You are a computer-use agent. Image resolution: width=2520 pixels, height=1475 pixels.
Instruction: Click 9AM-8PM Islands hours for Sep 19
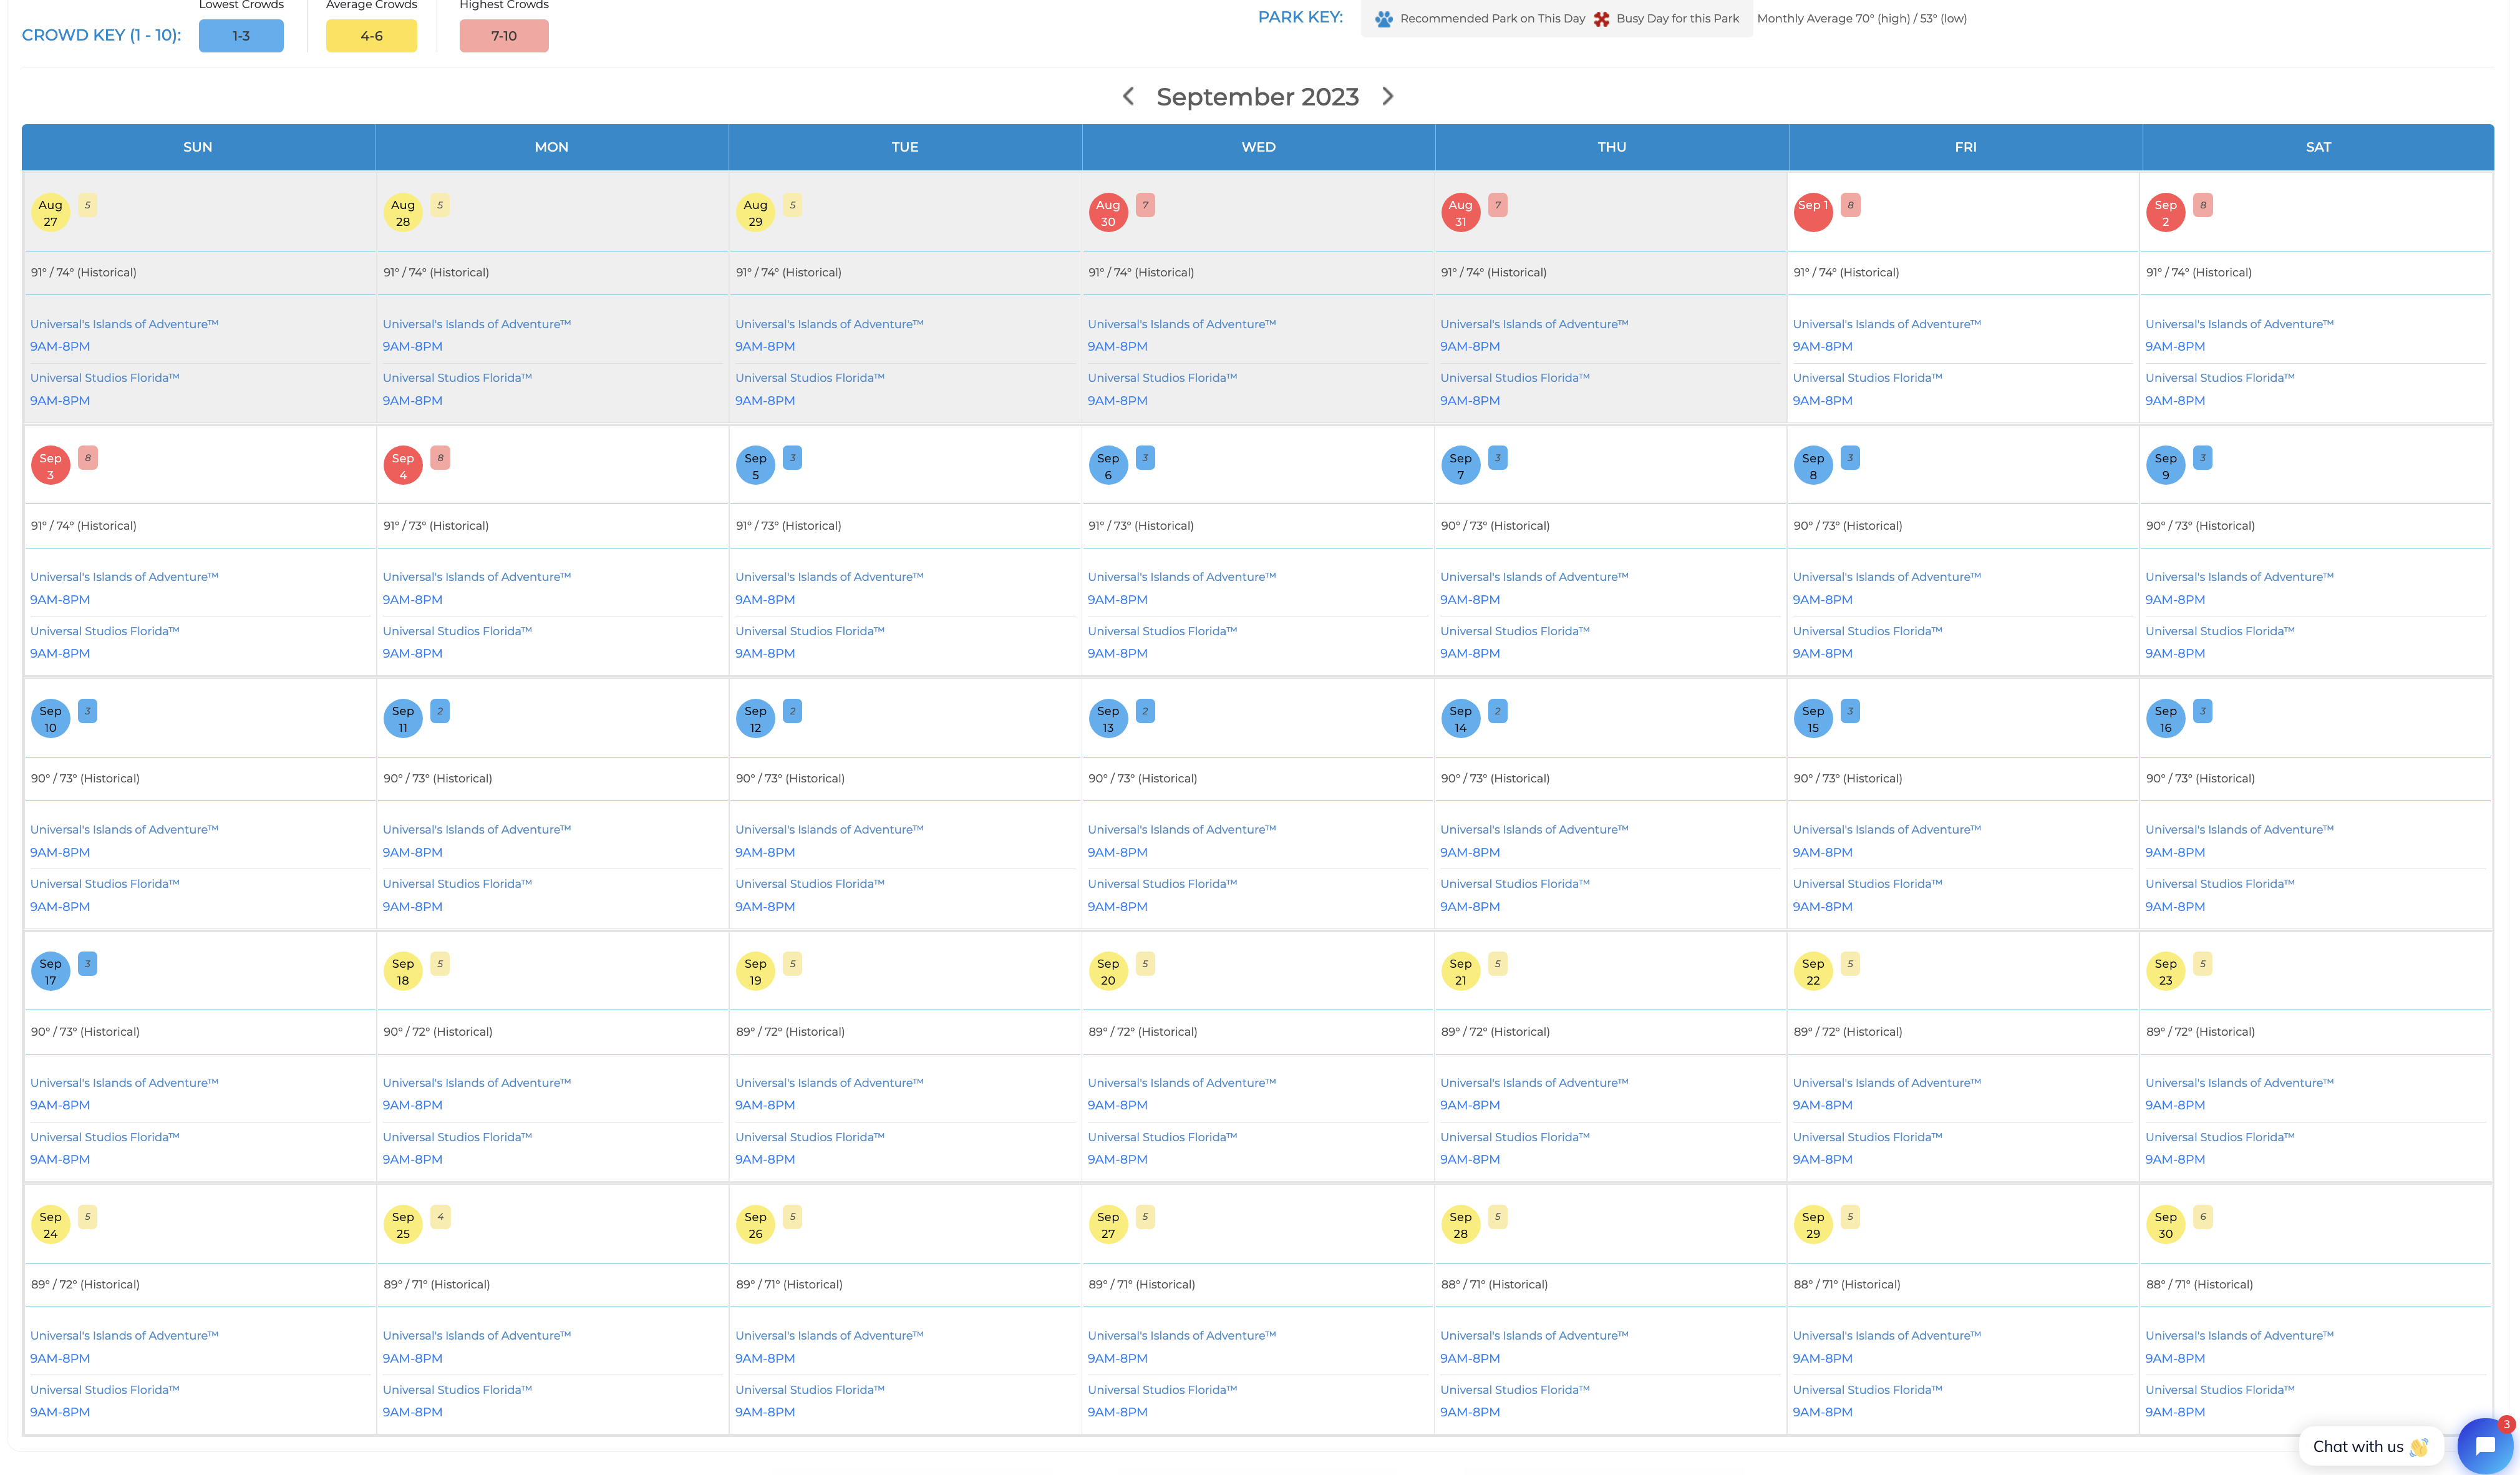(x=765, y=1105)
